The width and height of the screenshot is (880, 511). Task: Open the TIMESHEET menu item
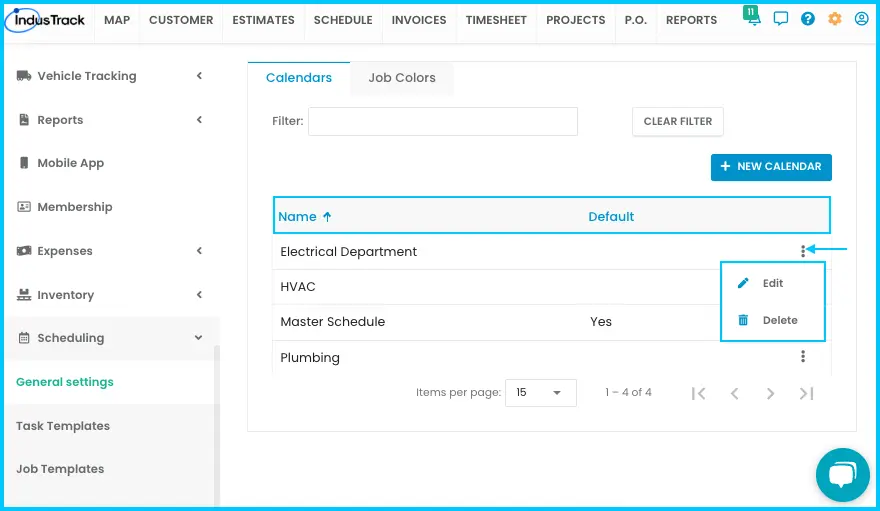pyautogui.click(x=496, y=20)
